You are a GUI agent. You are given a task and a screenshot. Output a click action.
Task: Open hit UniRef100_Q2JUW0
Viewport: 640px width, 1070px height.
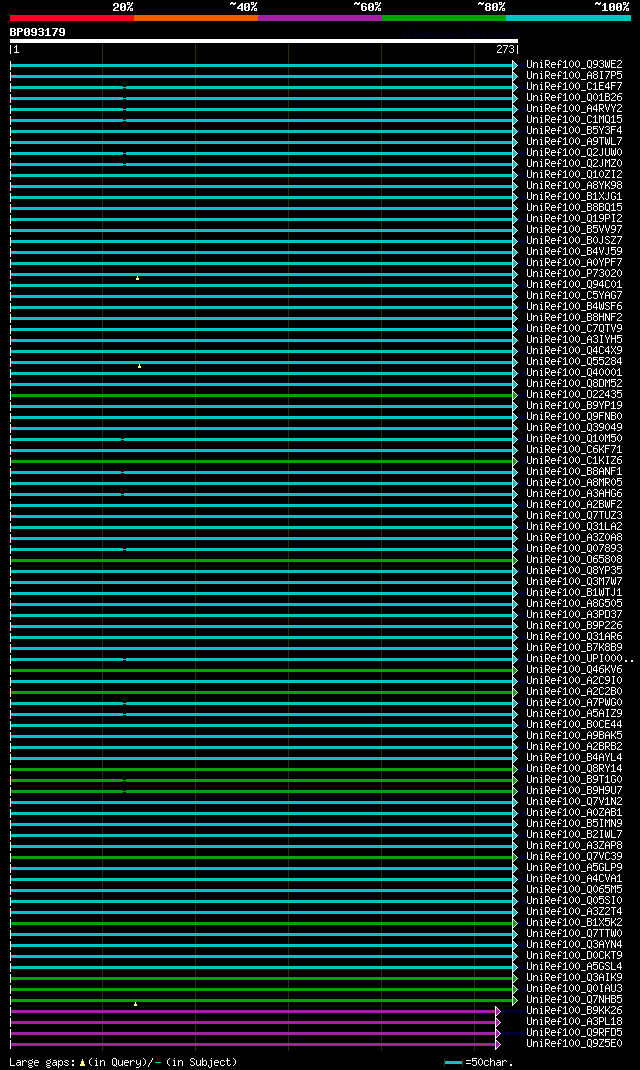point(574,153)
